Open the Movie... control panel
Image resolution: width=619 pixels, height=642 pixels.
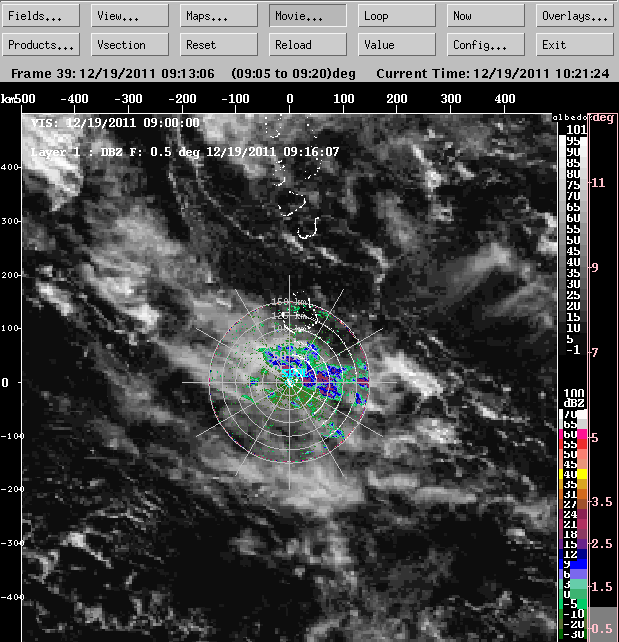click(x=308, y=16)
